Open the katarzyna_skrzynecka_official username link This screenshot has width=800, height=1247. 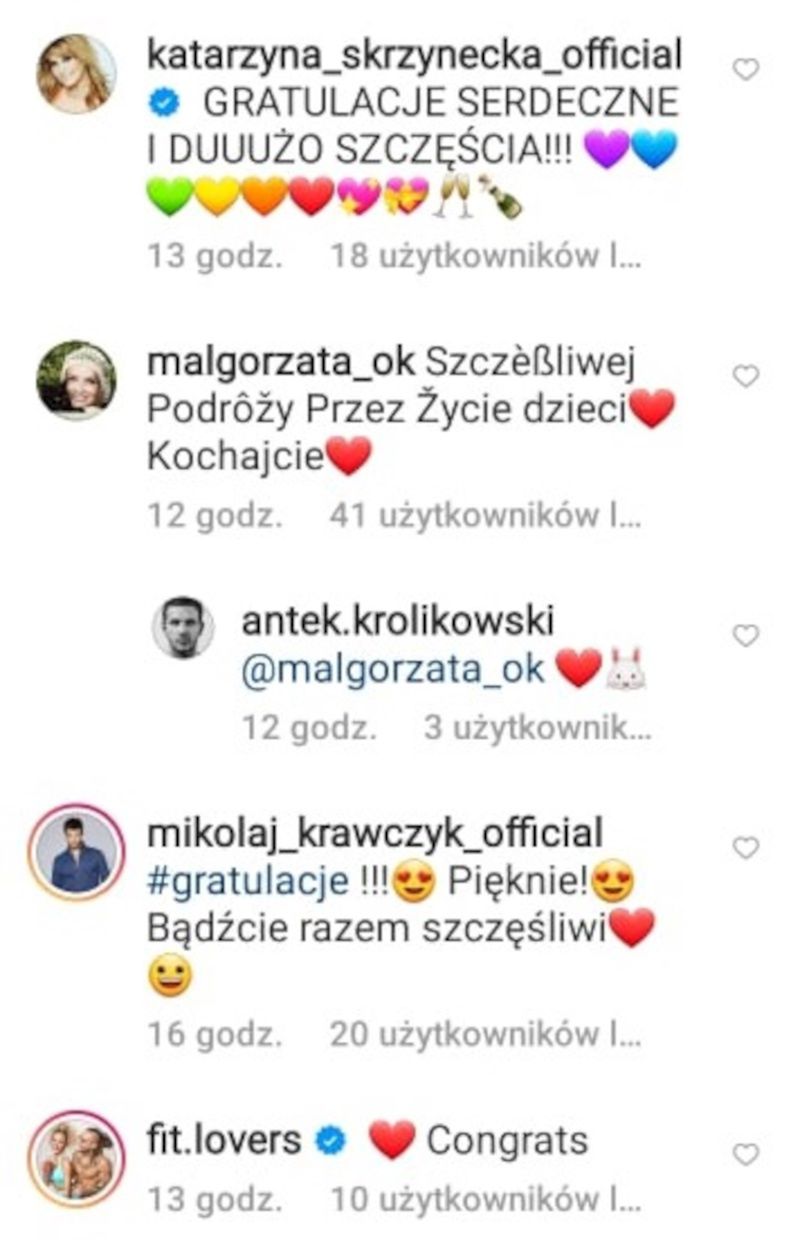click(414, 54)
